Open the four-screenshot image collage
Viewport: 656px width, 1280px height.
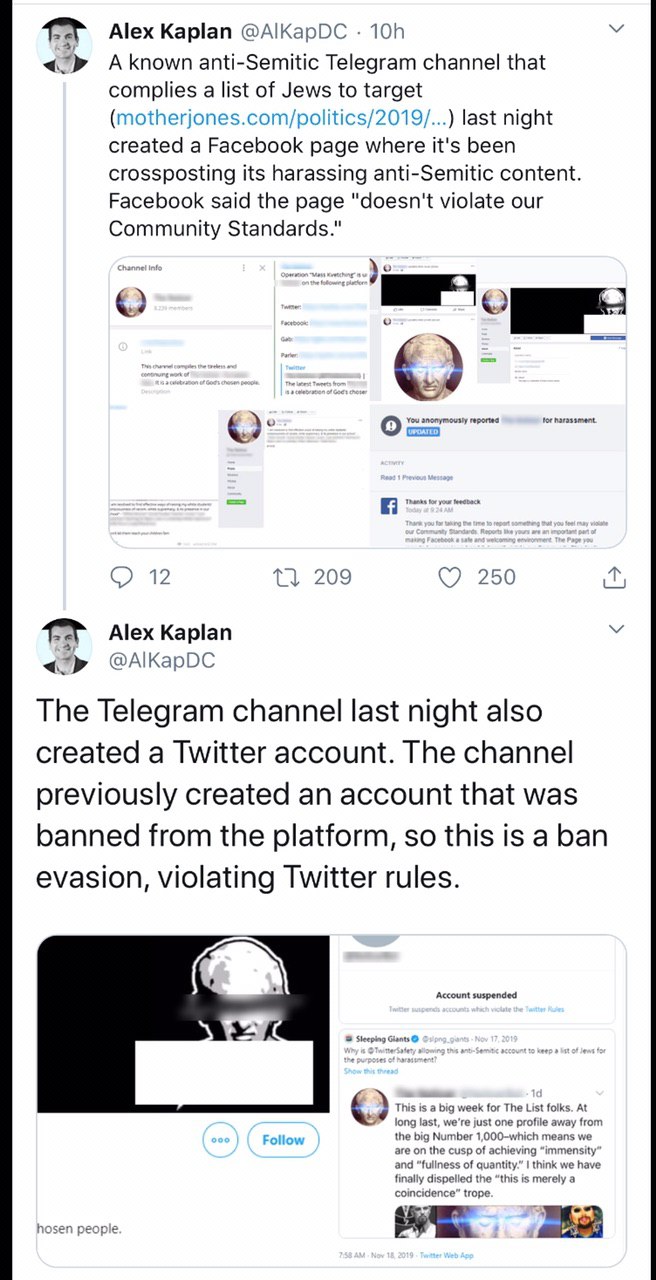pyautogui.click(x=367, y=402)
